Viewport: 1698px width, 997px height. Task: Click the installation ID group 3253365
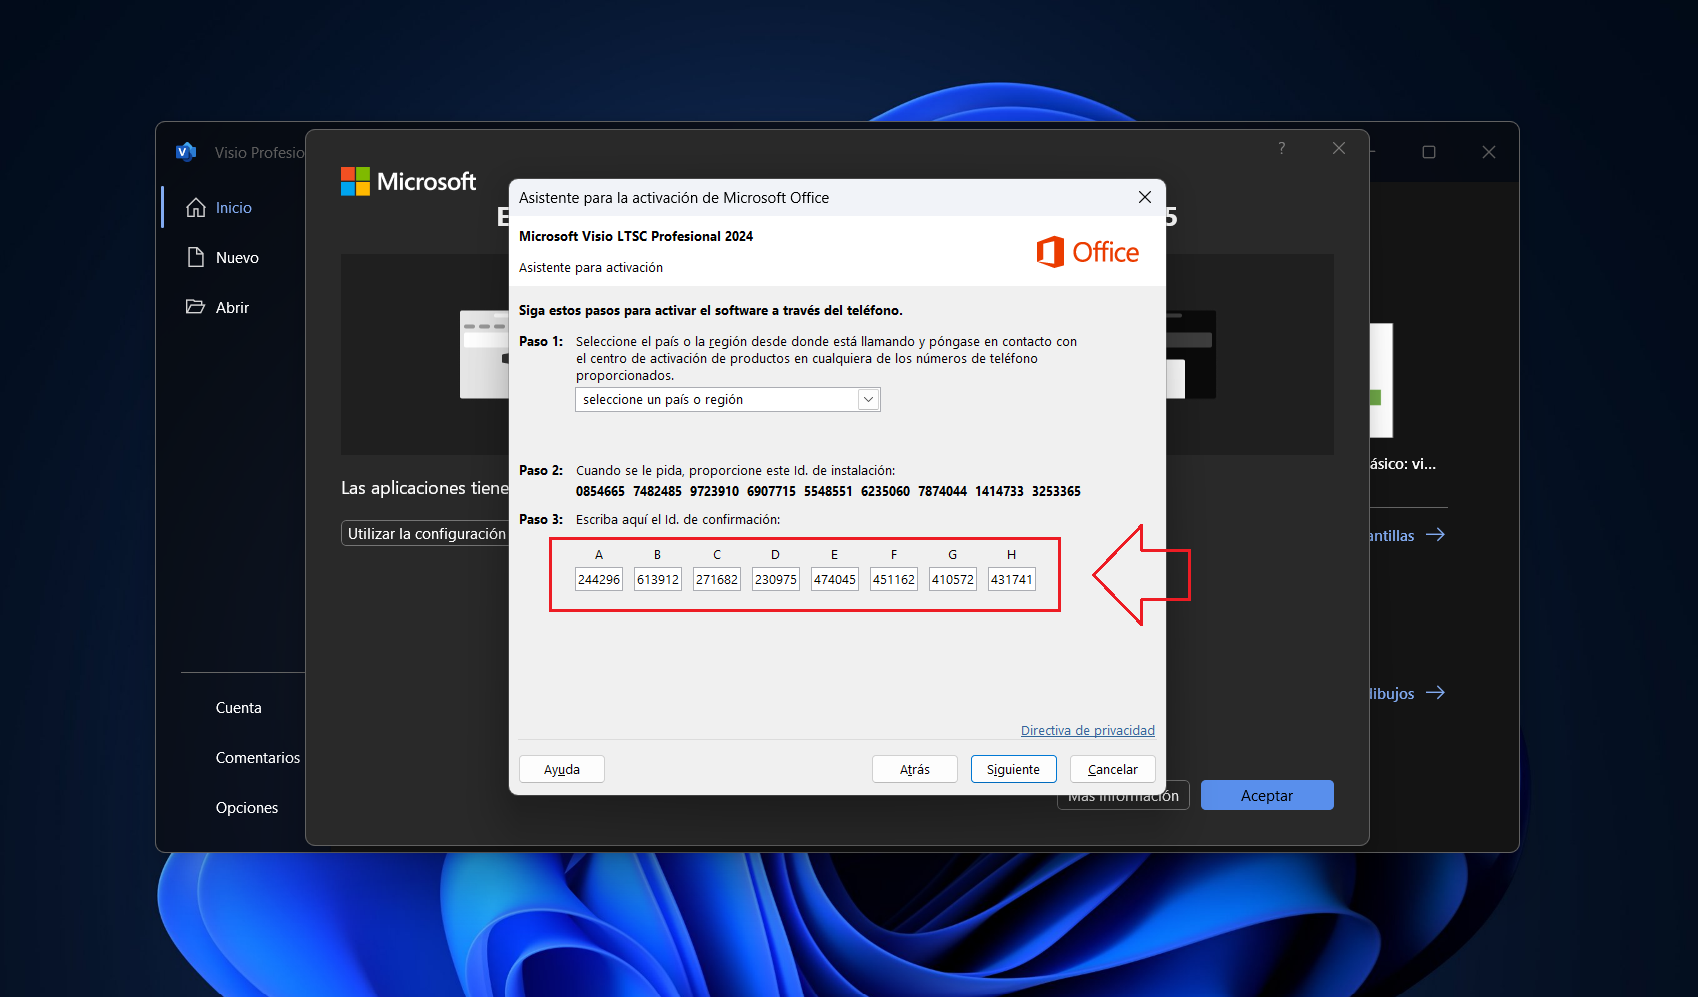click(x=1056, y=492)
